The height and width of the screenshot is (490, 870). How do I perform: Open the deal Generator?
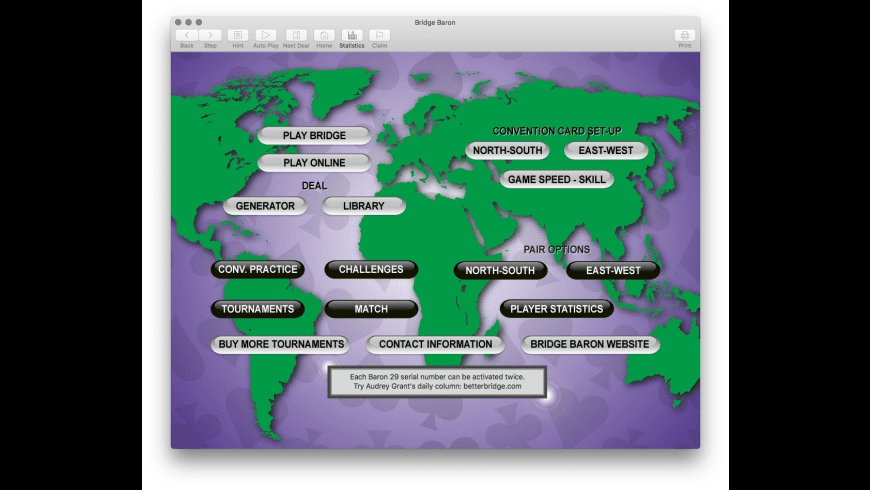tap(265, 206)
